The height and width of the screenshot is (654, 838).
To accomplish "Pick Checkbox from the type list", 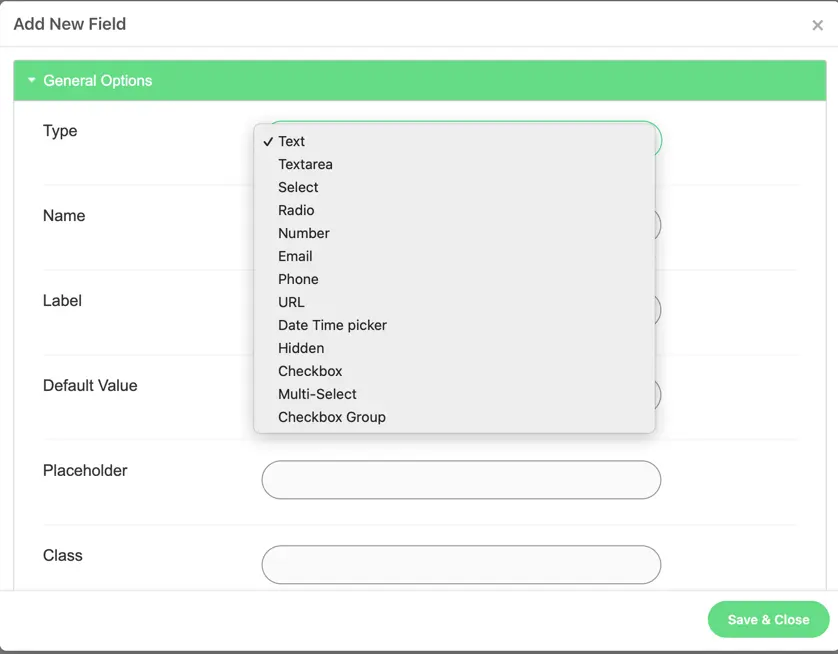I will pyautogui.click(x=310, y=372).
